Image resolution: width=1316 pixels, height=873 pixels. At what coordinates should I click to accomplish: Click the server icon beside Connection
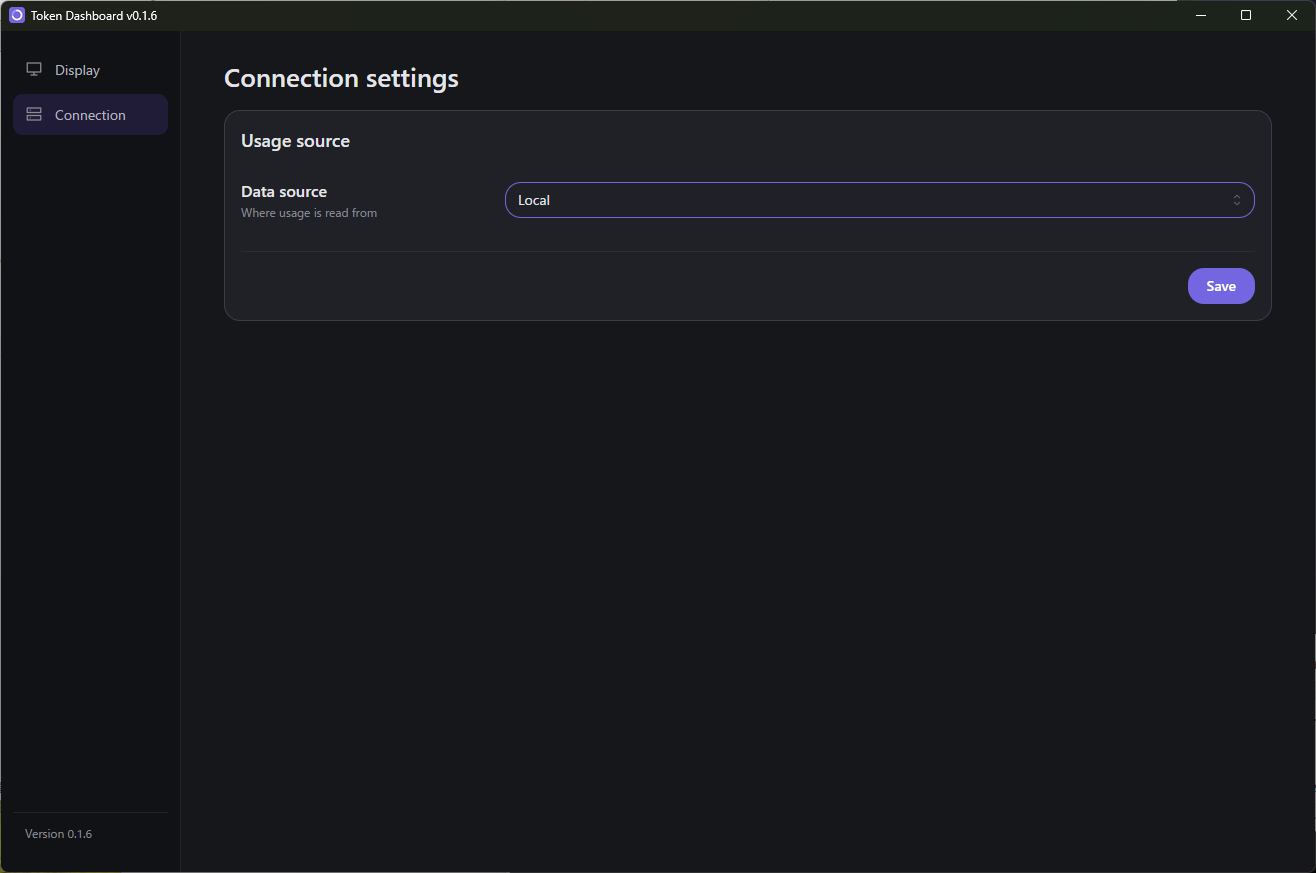point(34,115)
